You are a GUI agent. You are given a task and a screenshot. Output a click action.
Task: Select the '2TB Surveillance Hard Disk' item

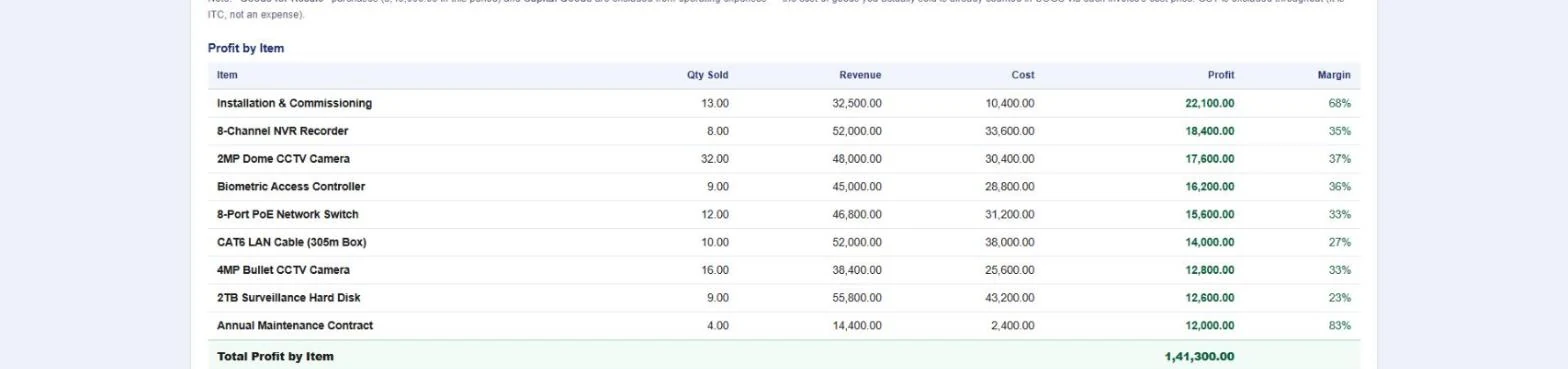288,298
